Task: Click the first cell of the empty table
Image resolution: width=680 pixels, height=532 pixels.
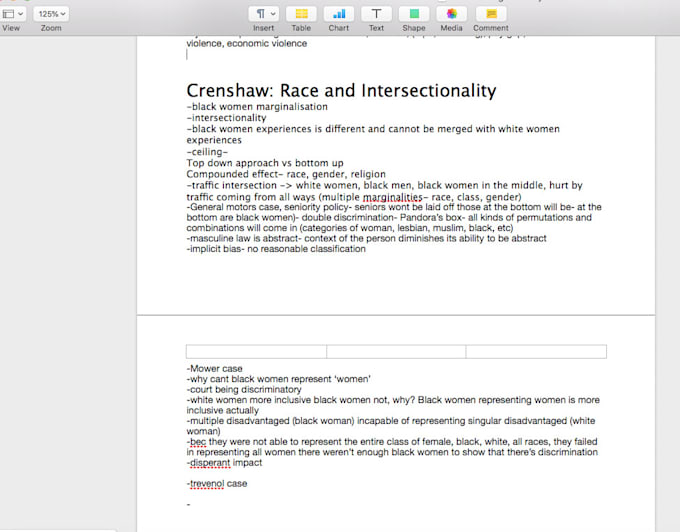Action: click(x=256, y=351)
